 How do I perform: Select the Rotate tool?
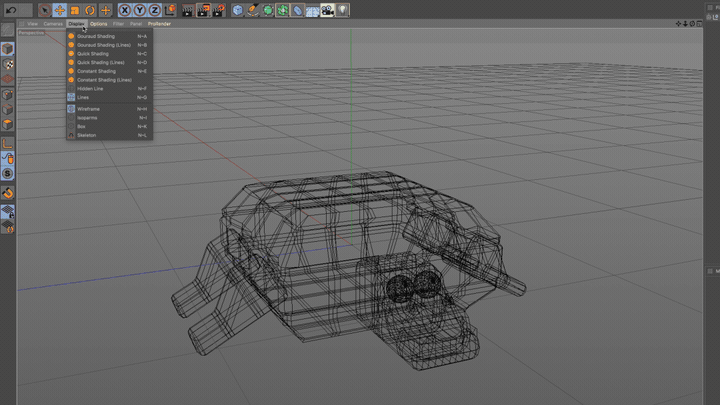tap(90, 10)
